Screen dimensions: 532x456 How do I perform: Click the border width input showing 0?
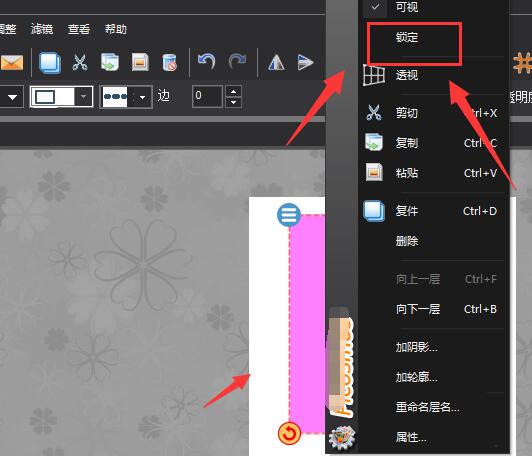[x=207, y=96]
